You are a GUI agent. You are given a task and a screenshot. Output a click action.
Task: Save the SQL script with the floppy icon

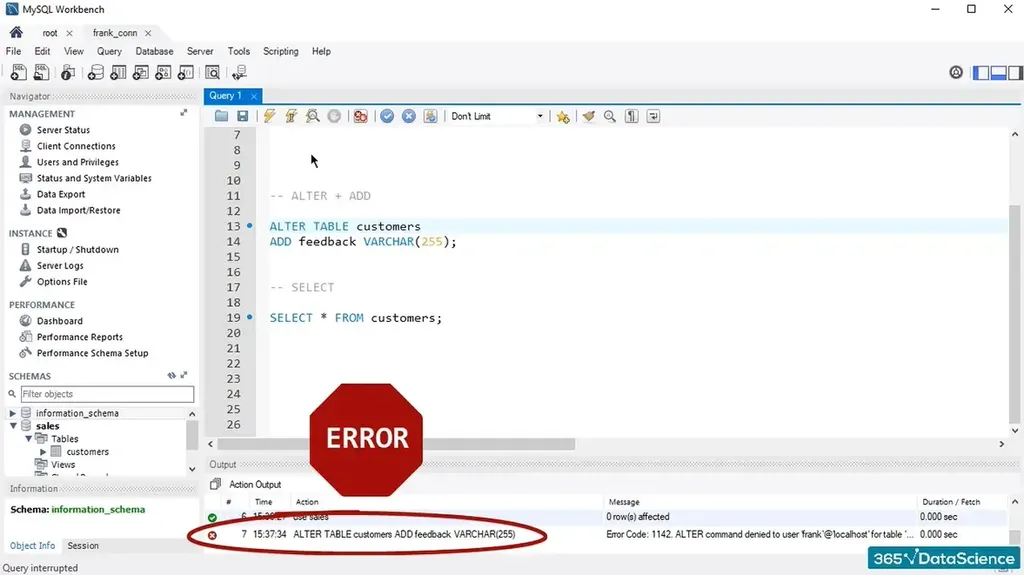(x=242, y=116)
